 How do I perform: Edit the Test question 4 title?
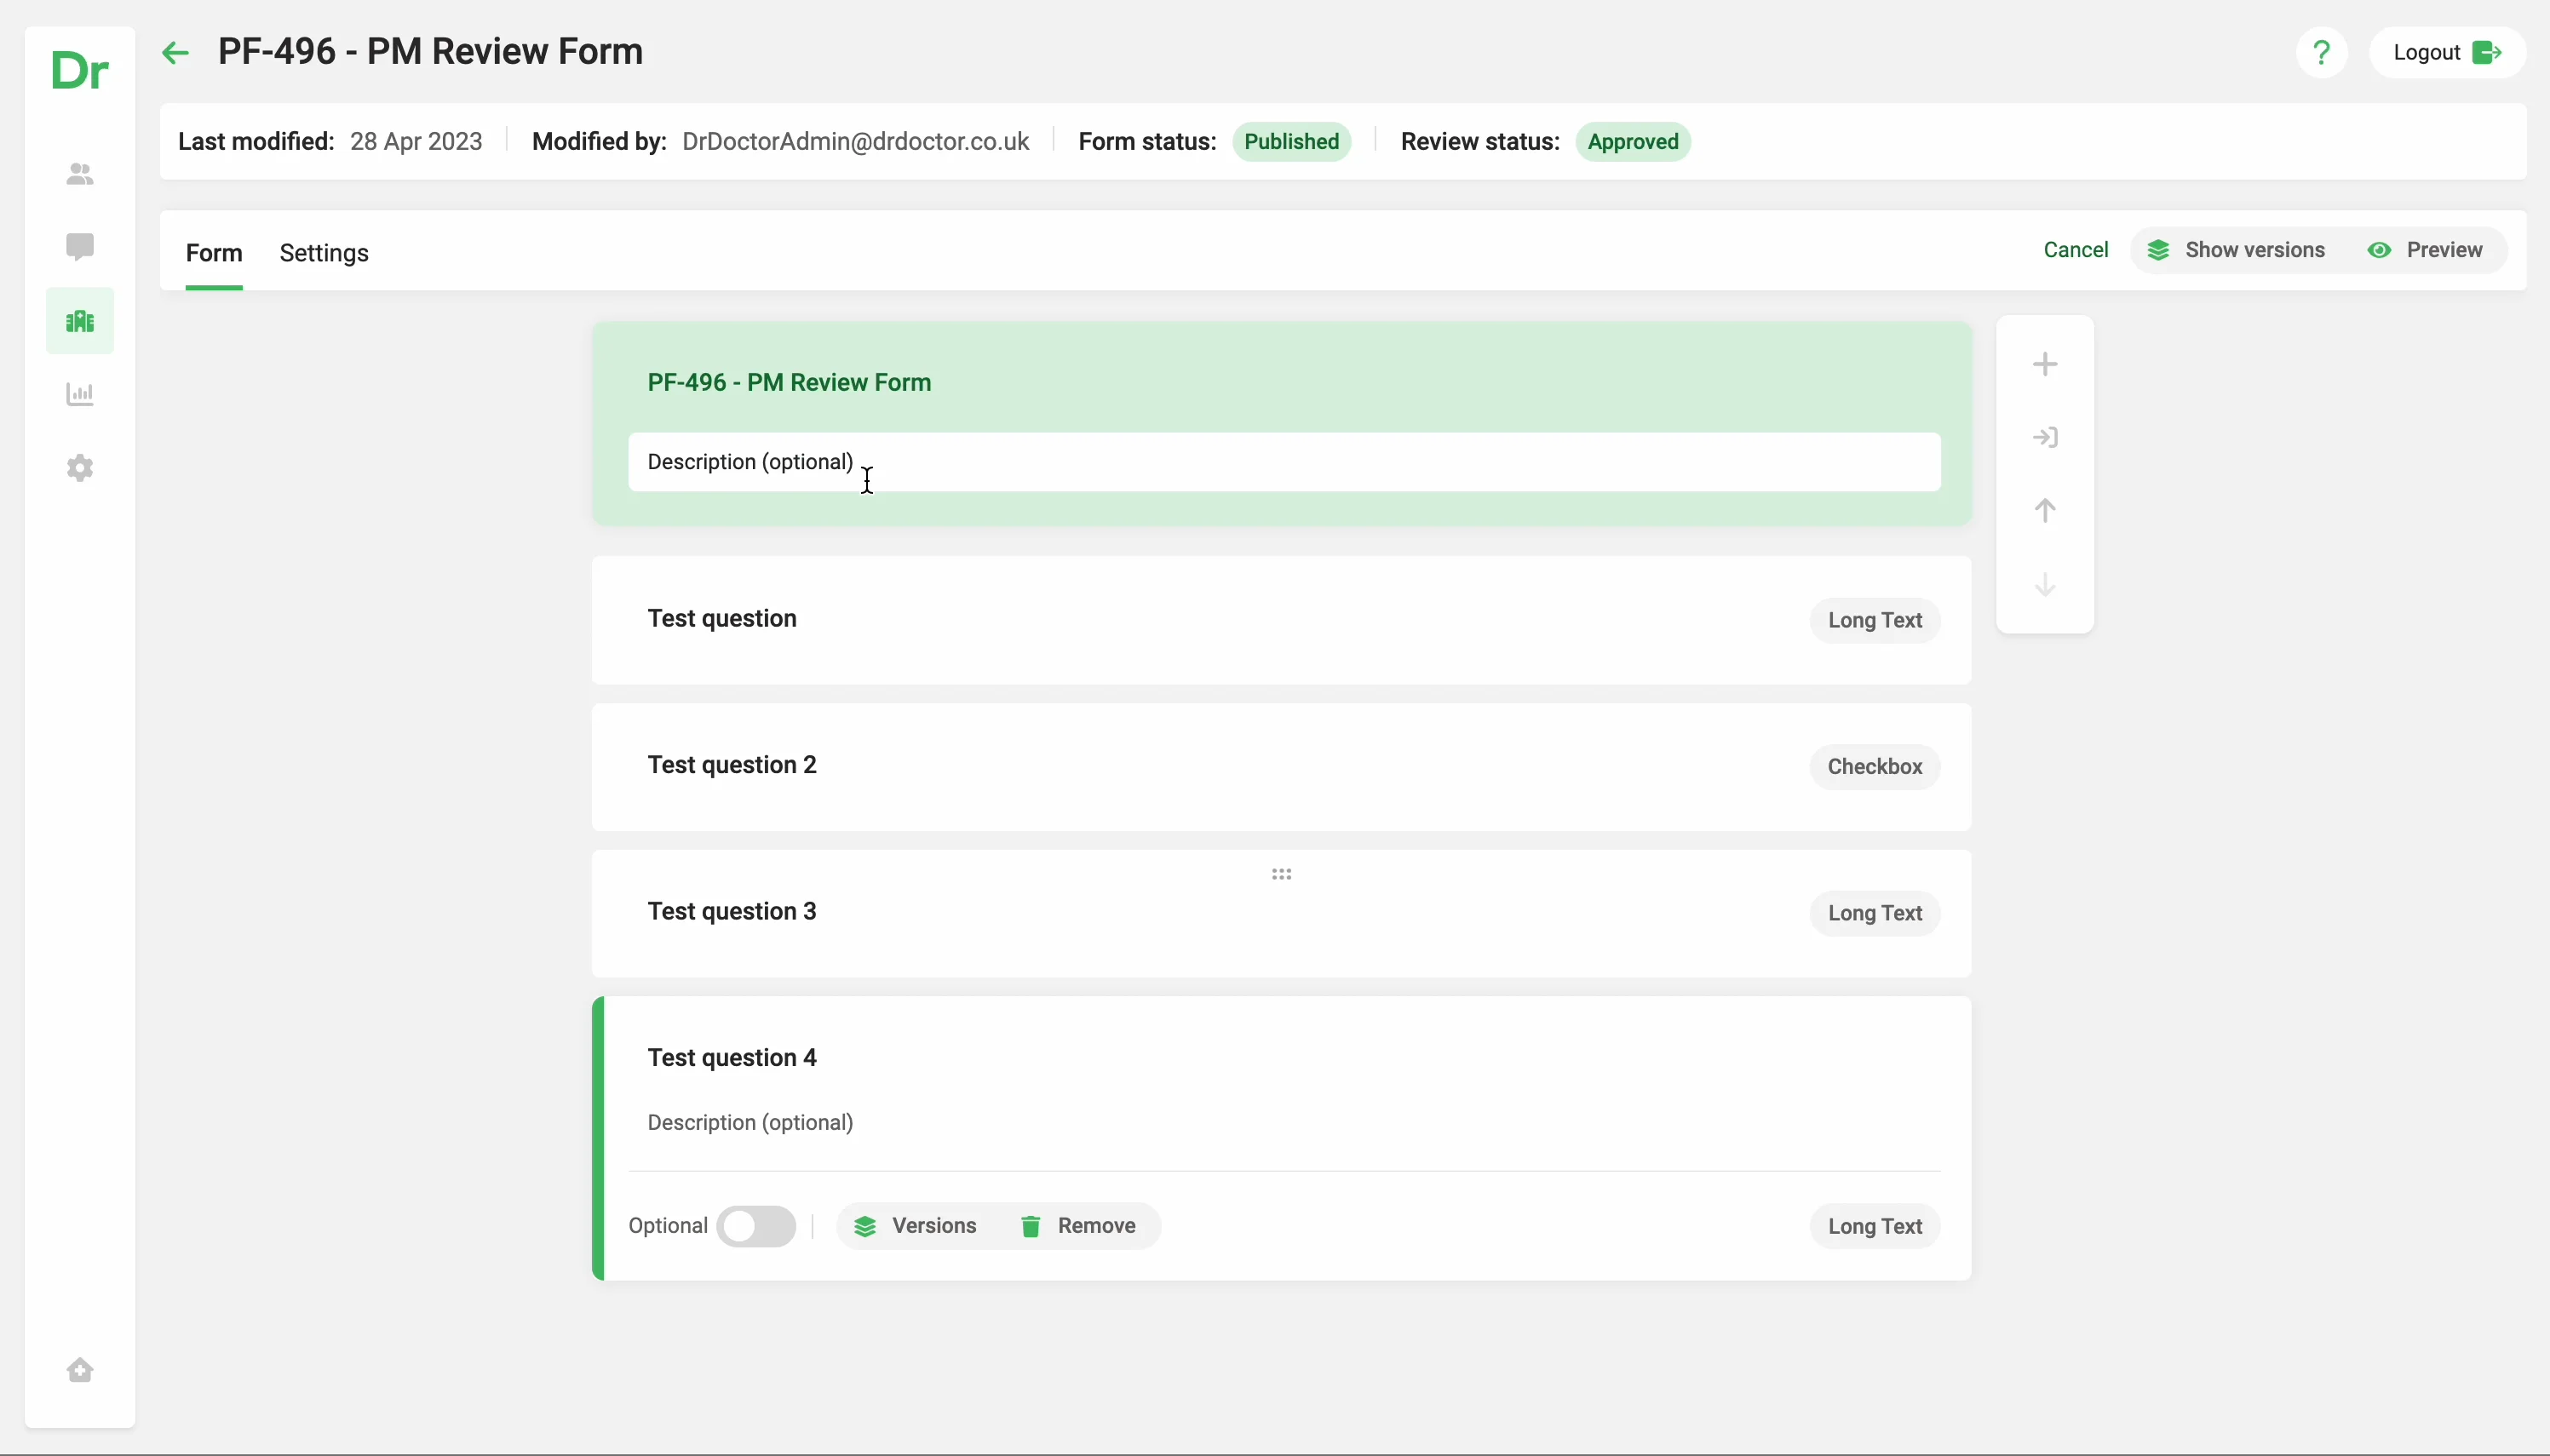pos(732,1058)
